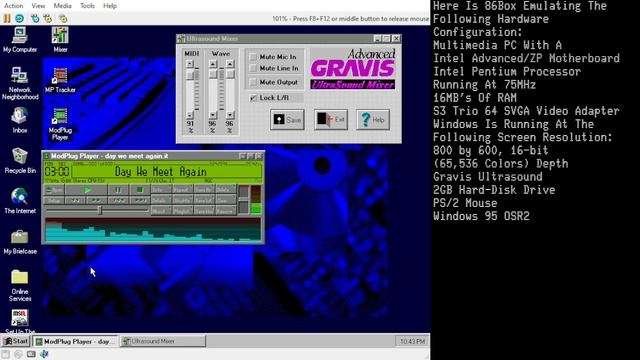Click the About button in ModPlug Player
640x360 pixels.
point(161,211)
